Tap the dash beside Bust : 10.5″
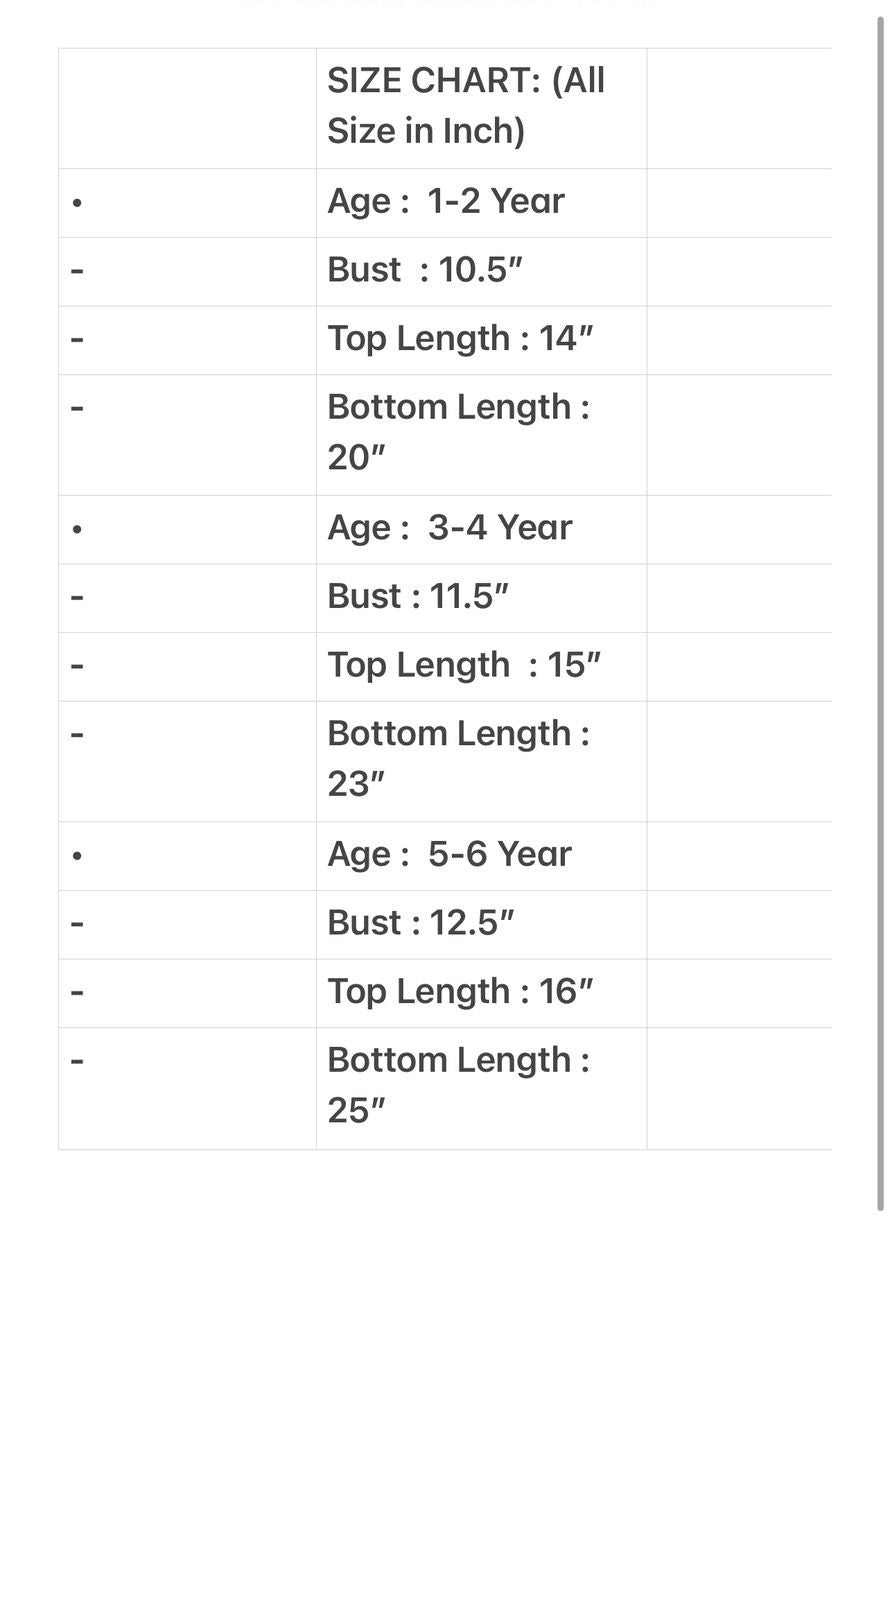This screenshot has width=890, height=1600. pos(77,271)
